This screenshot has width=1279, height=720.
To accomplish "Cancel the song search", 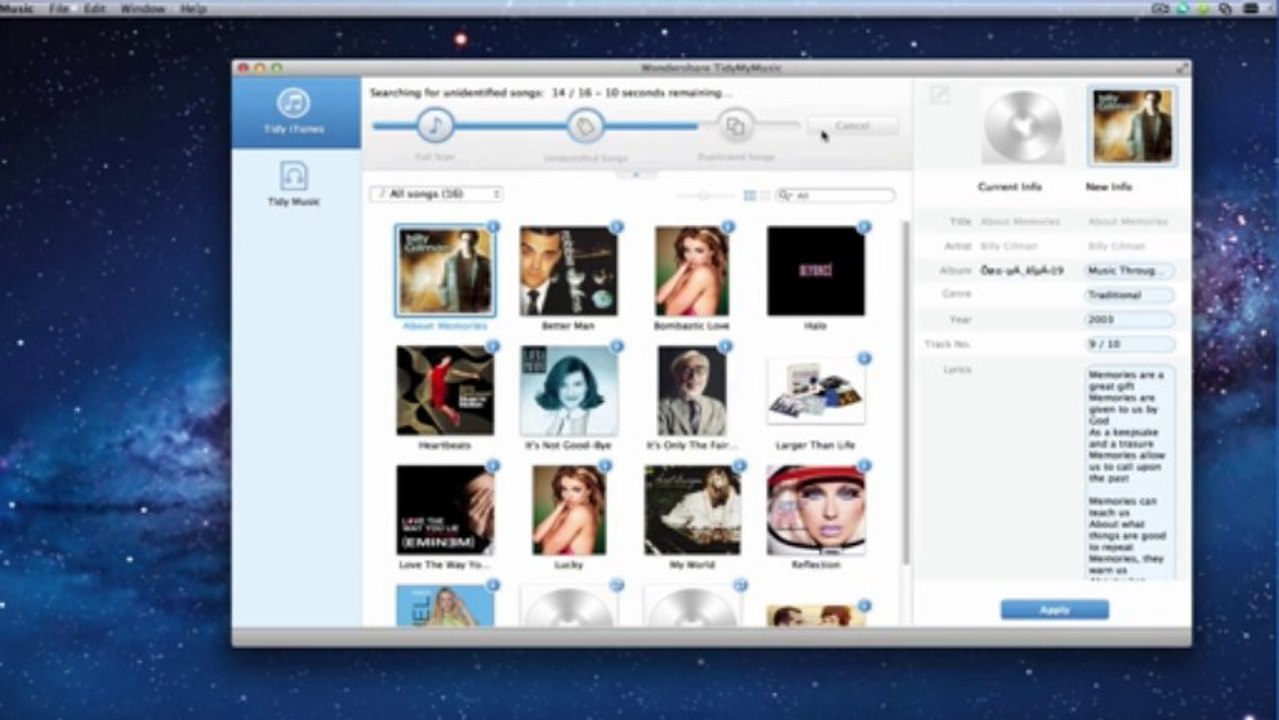I will [852, 126].
